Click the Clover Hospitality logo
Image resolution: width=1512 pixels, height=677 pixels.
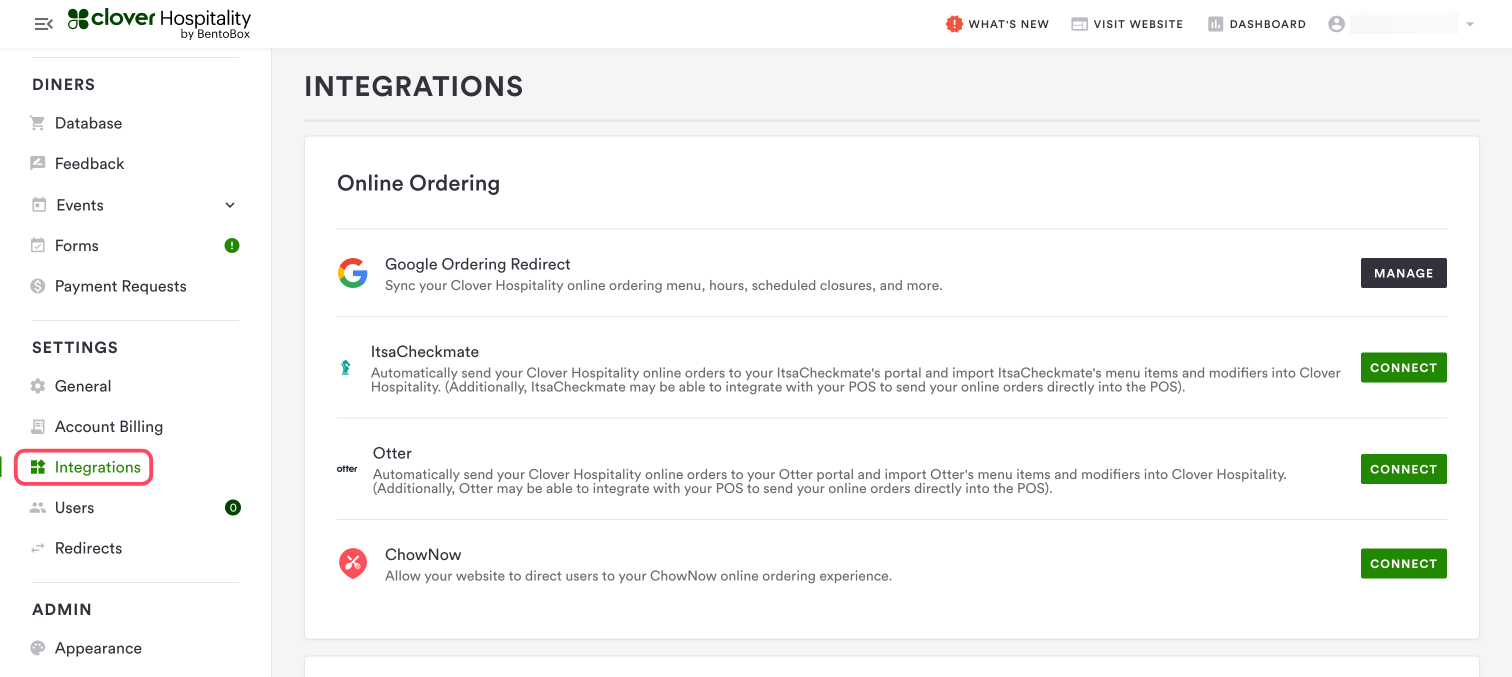point(159,24)
